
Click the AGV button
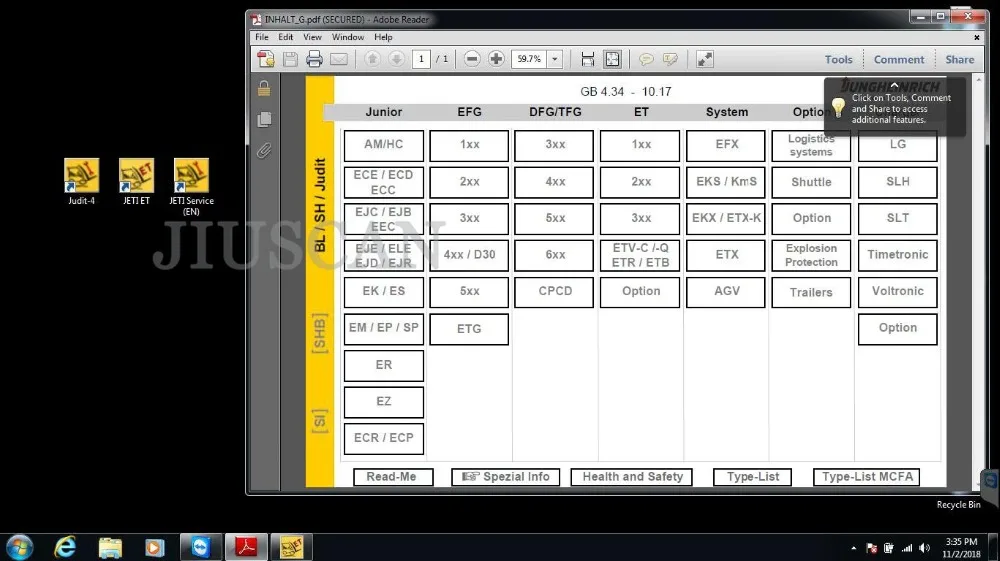[x=726, y=292]
